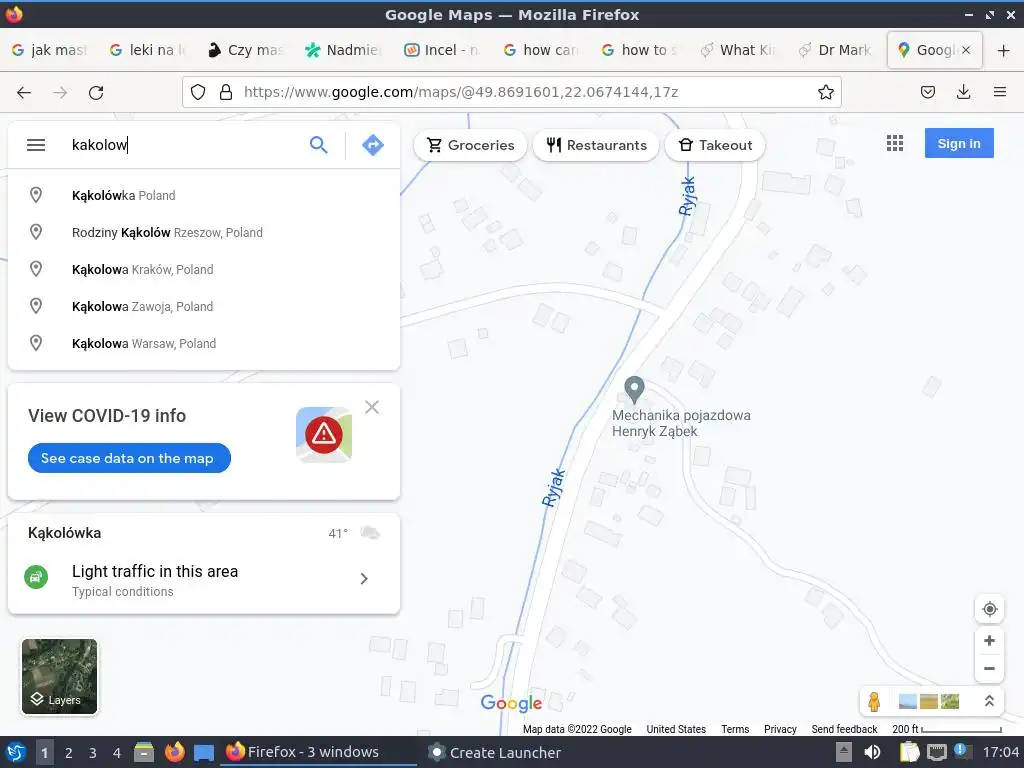This screenshot has height=768, width=1024.
Task: Bookmark this page with the star icon
Action: point(825,92)
